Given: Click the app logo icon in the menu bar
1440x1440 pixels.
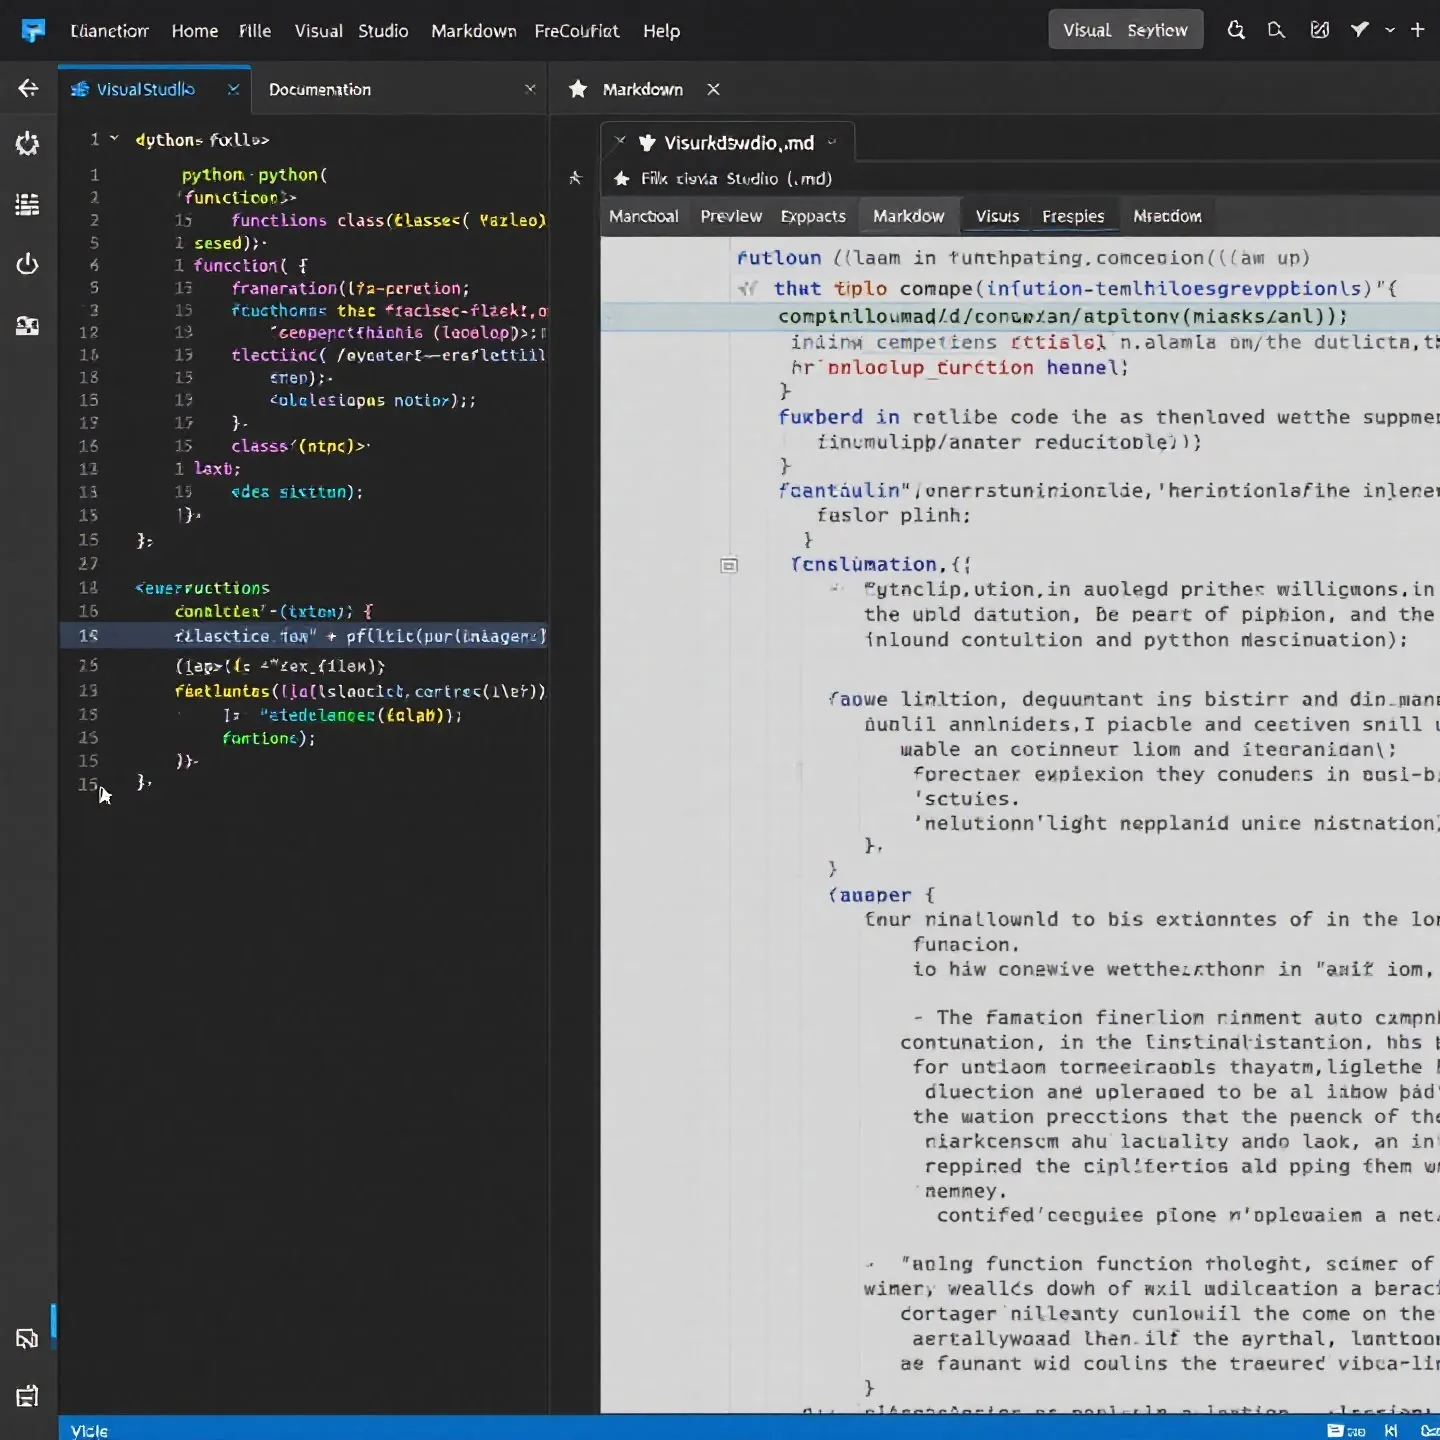Looking at the screenshot, I should click(33, 31).
